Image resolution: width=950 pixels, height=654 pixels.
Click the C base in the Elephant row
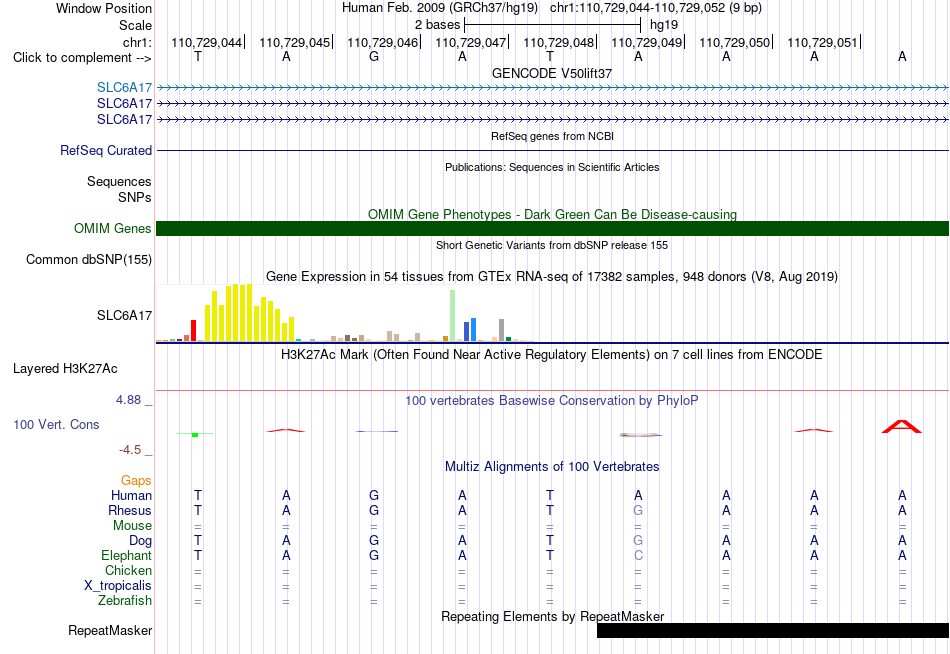point(638,556)
